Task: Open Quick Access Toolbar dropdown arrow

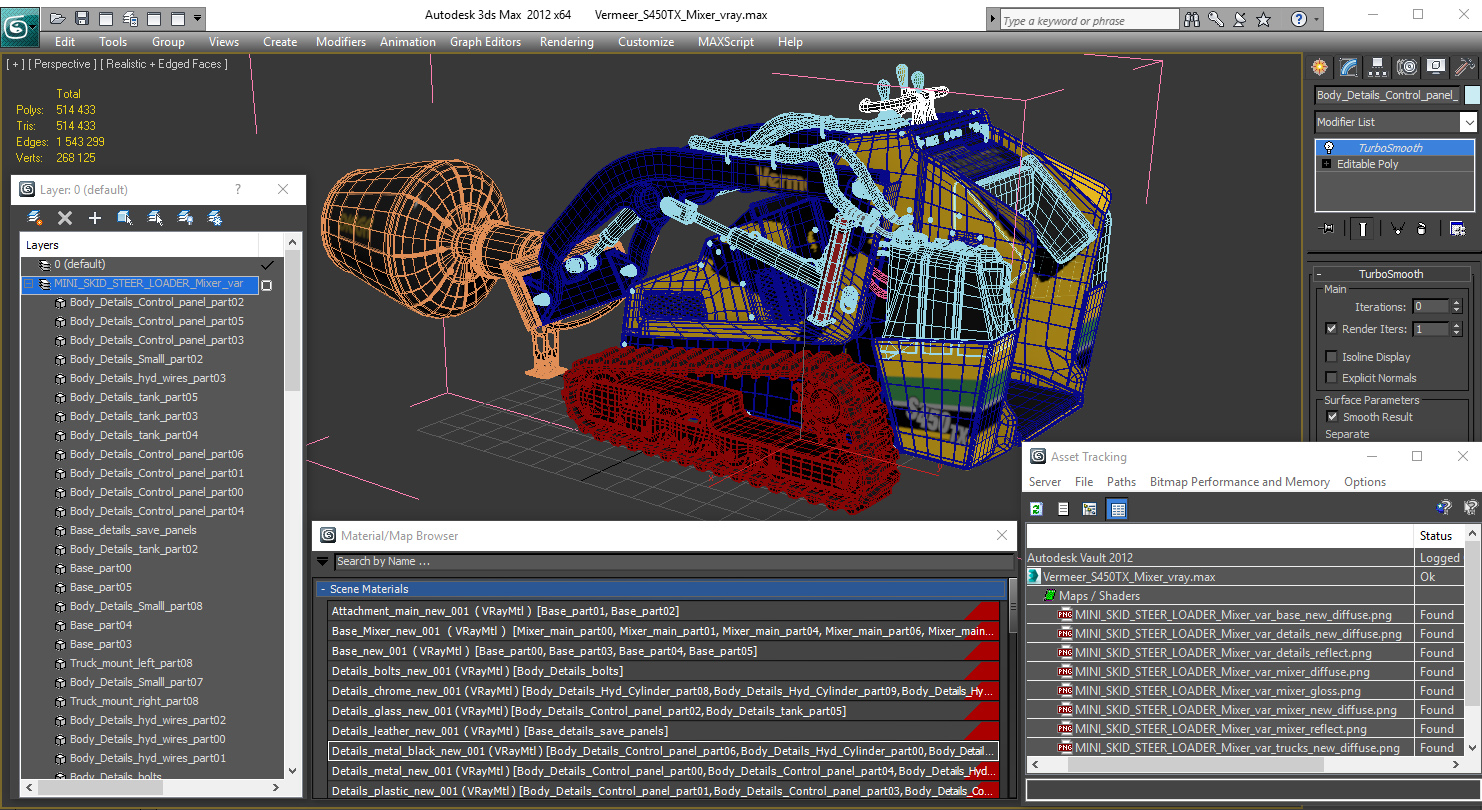Action: (197, 18)
